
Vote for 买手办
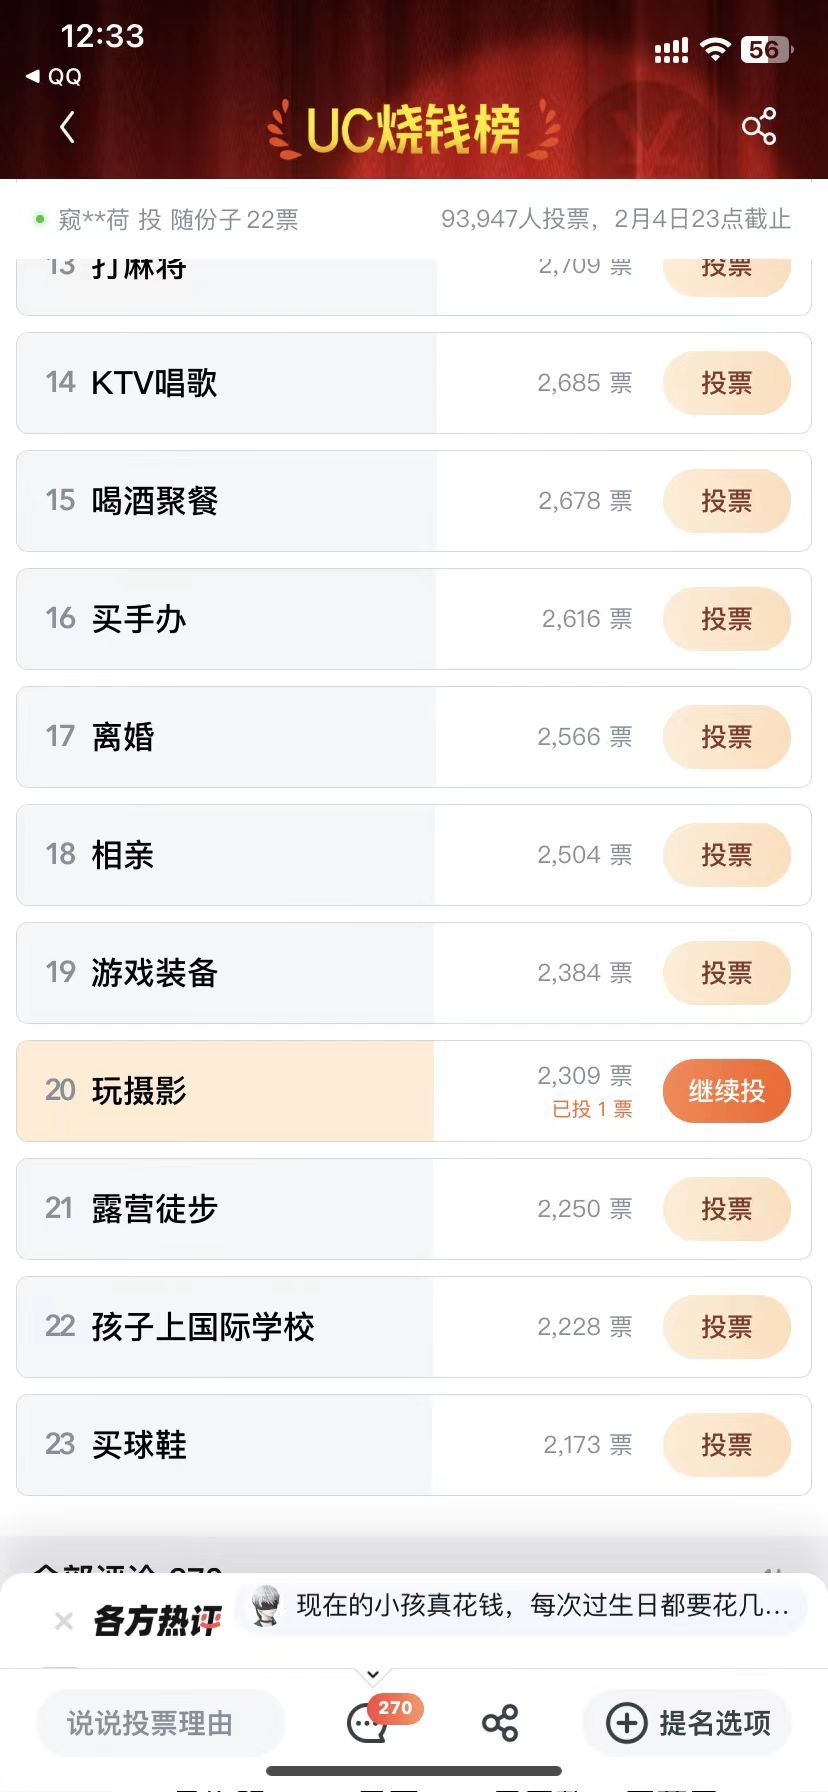[x=727, y=619]
